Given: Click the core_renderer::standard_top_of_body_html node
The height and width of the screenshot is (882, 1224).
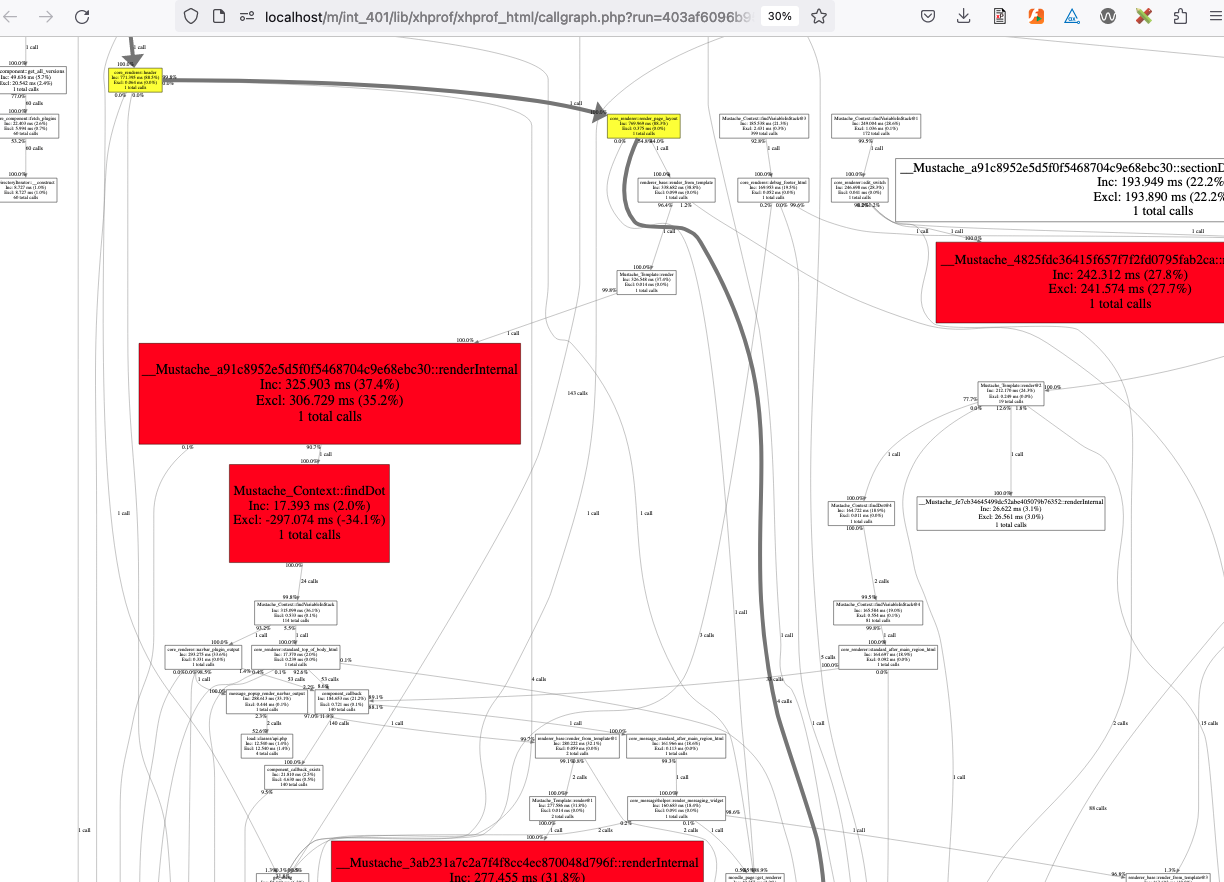Looking at the screenshot, I should [x=295, y=656].
